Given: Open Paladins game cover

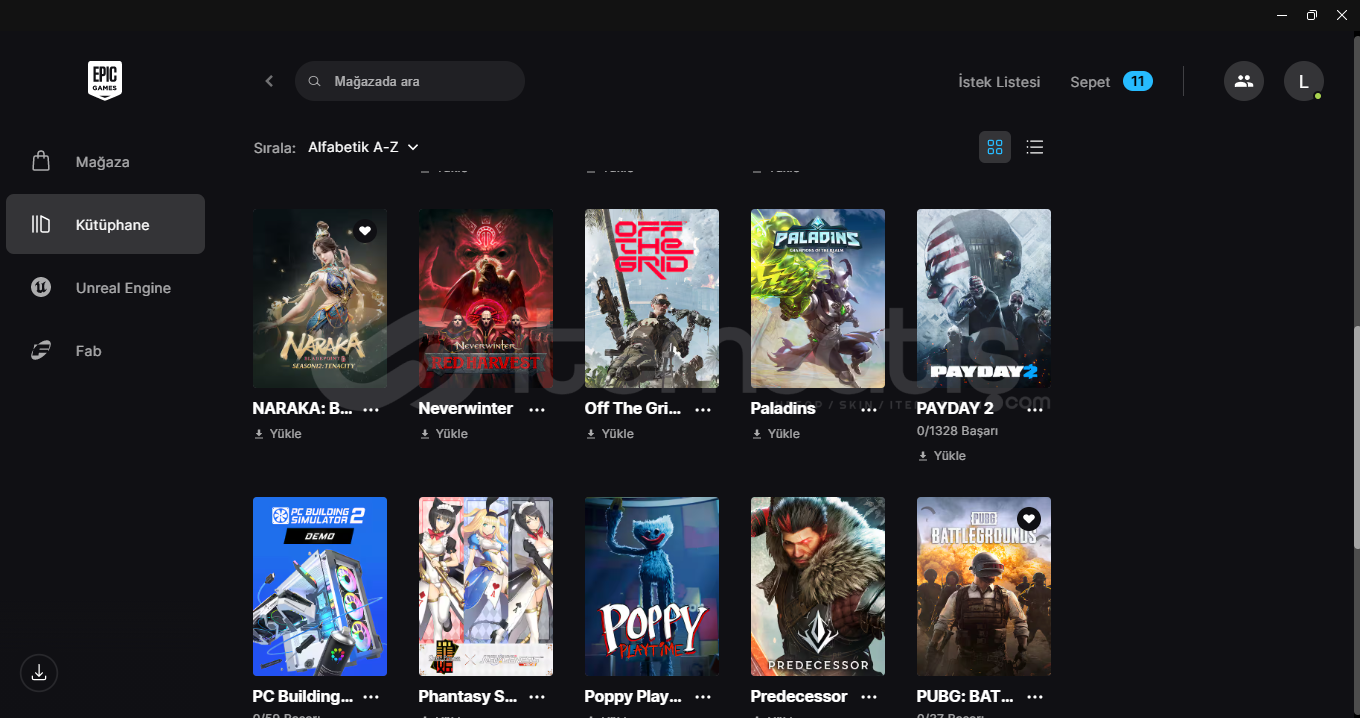Looking at the screenshot, I should click(818, 298).
